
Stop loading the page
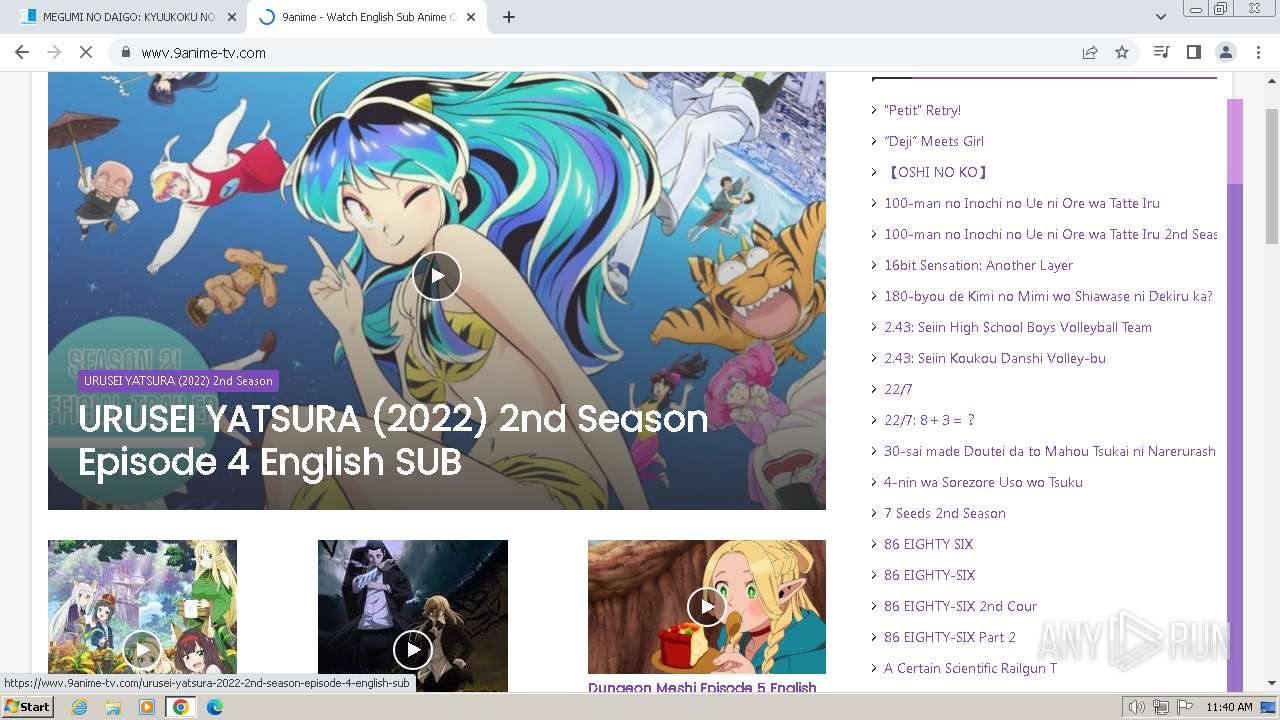pyautogui.click(x=86, y=52)
